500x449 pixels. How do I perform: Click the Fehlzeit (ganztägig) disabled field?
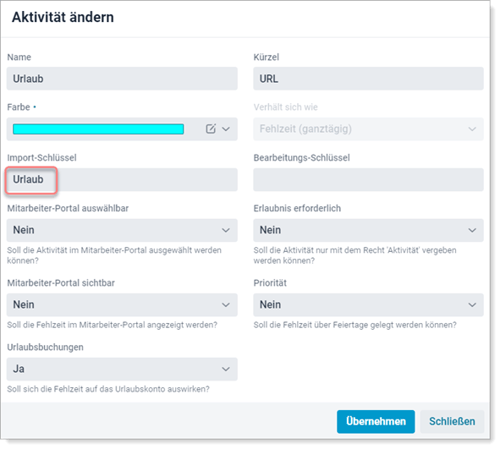(x=368, y=129)
